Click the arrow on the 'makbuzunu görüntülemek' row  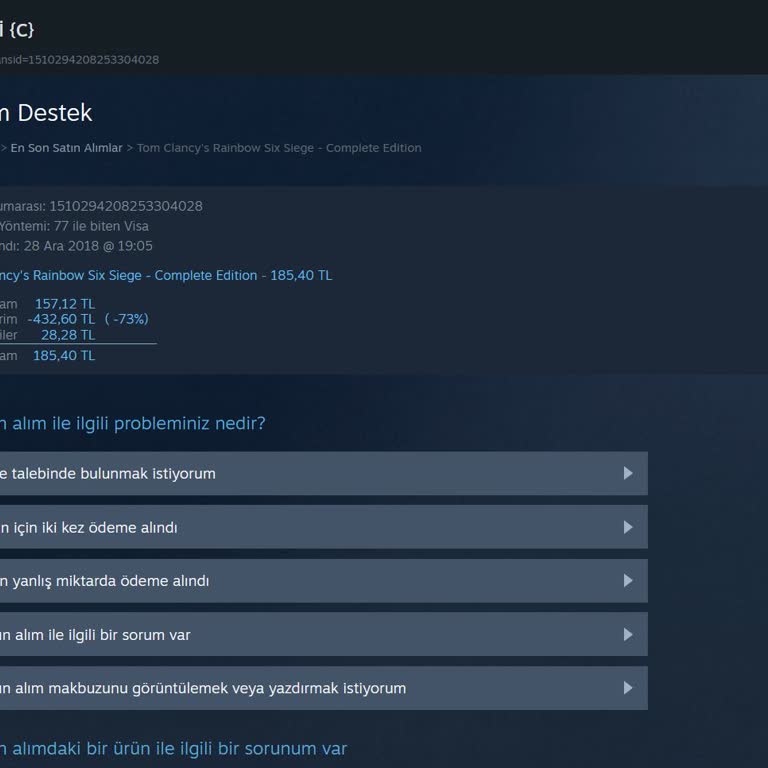[628, 688]
